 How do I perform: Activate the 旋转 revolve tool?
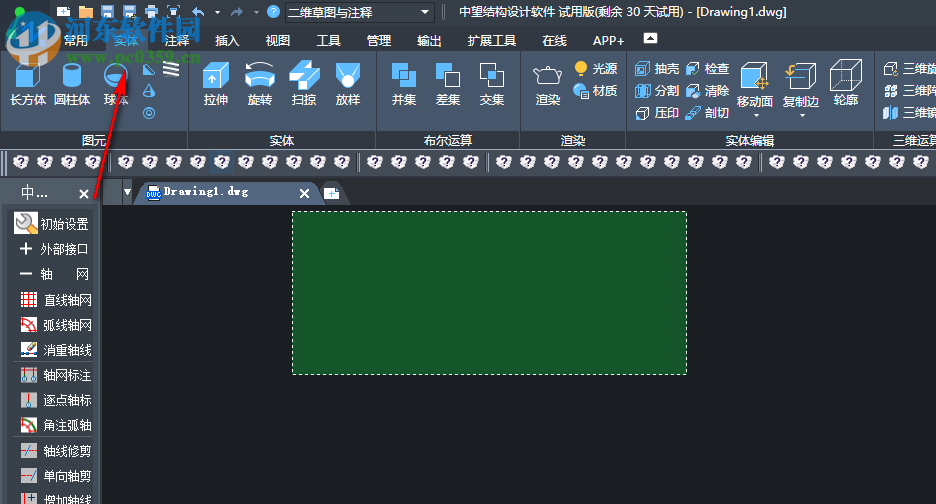(260, 84)
